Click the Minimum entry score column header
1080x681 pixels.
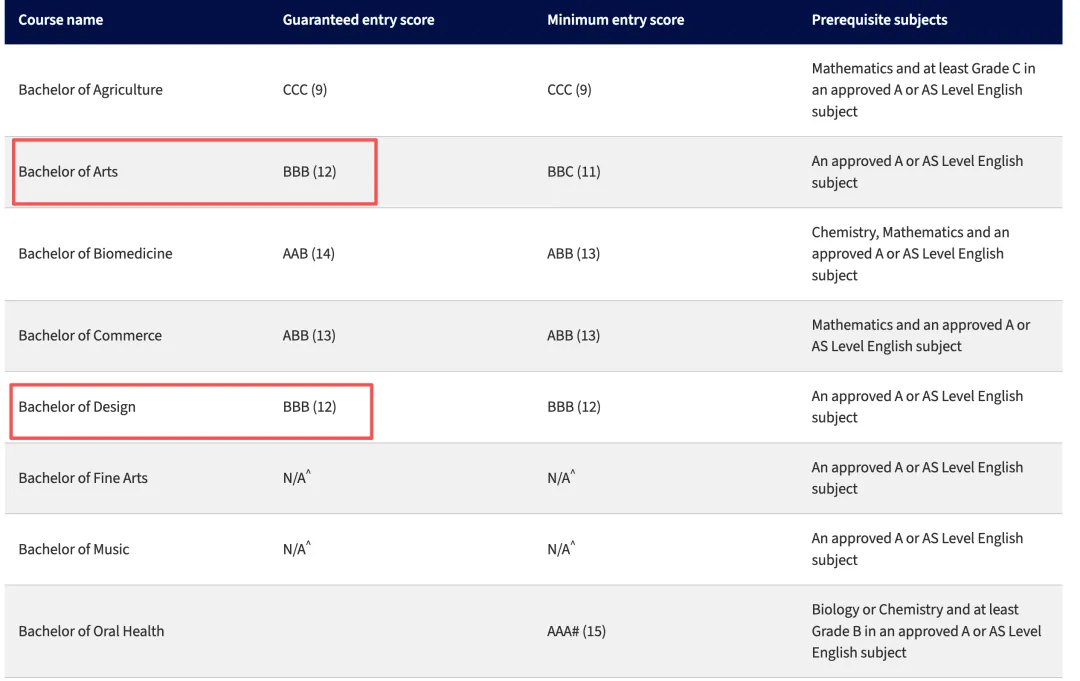point(615,20)
